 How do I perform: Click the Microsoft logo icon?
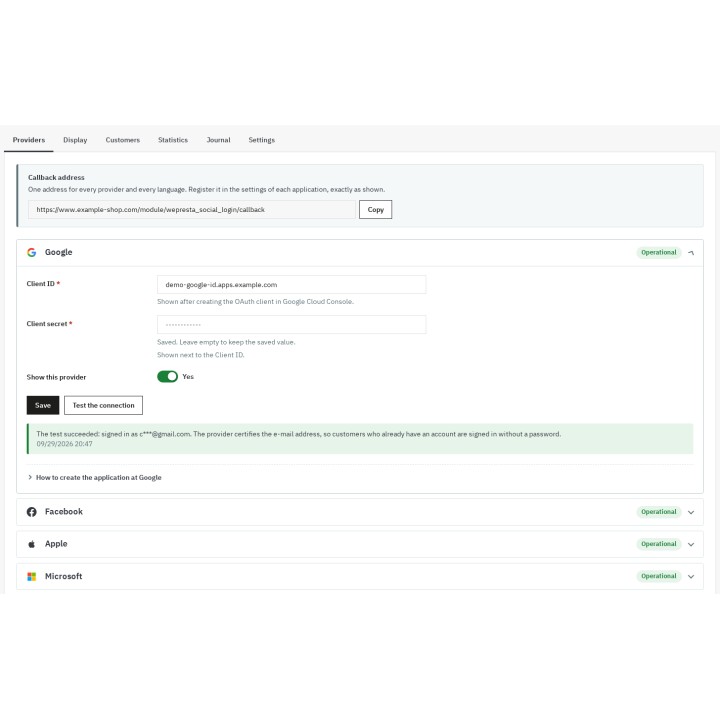coord(31,576)
